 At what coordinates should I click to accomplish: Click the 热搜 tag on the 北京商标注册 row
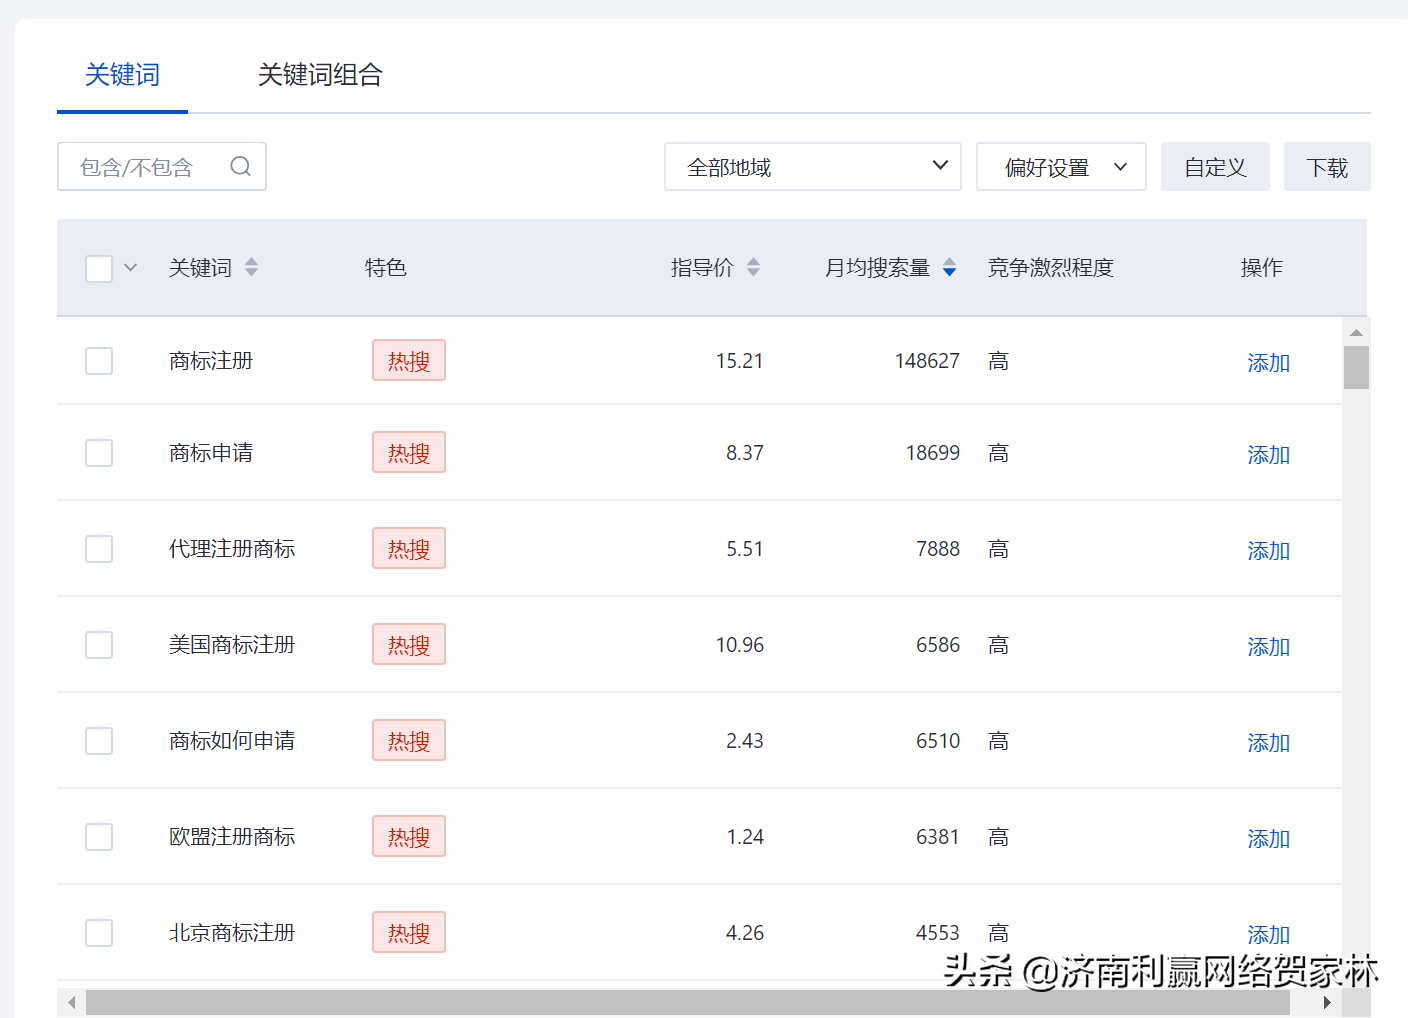(408, 932)
